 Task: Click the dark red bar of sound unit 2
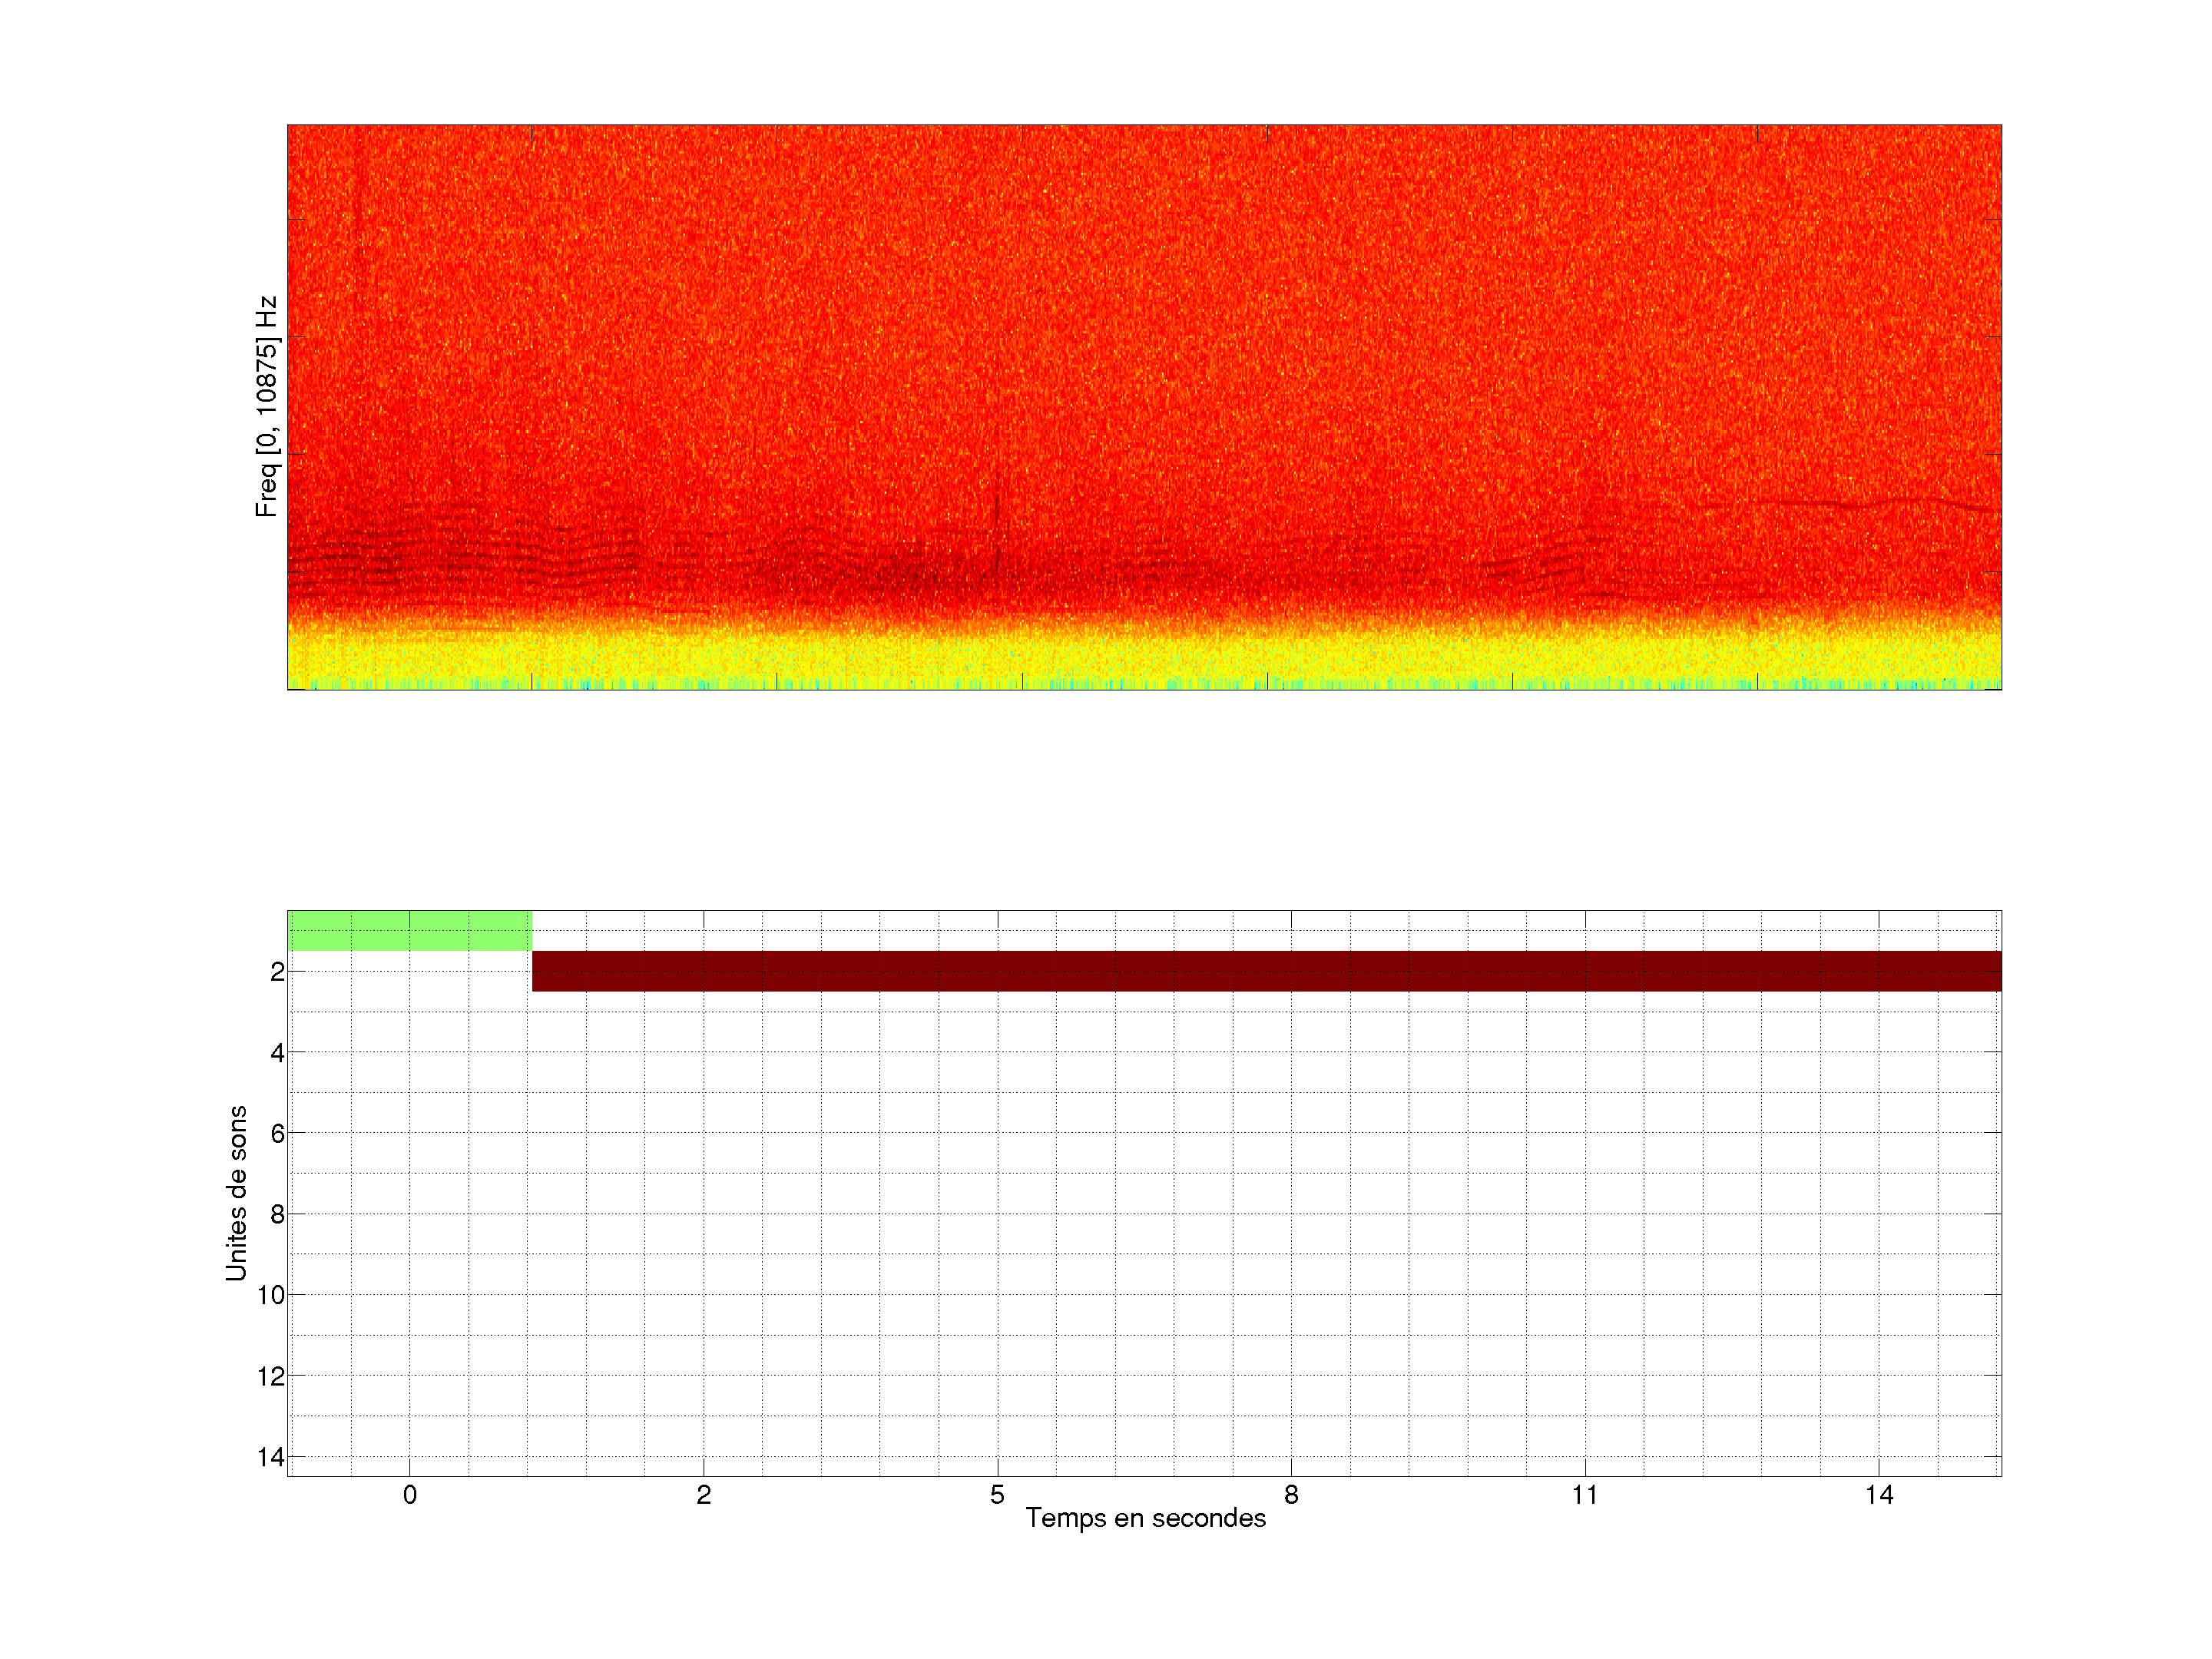(1265, 971)
